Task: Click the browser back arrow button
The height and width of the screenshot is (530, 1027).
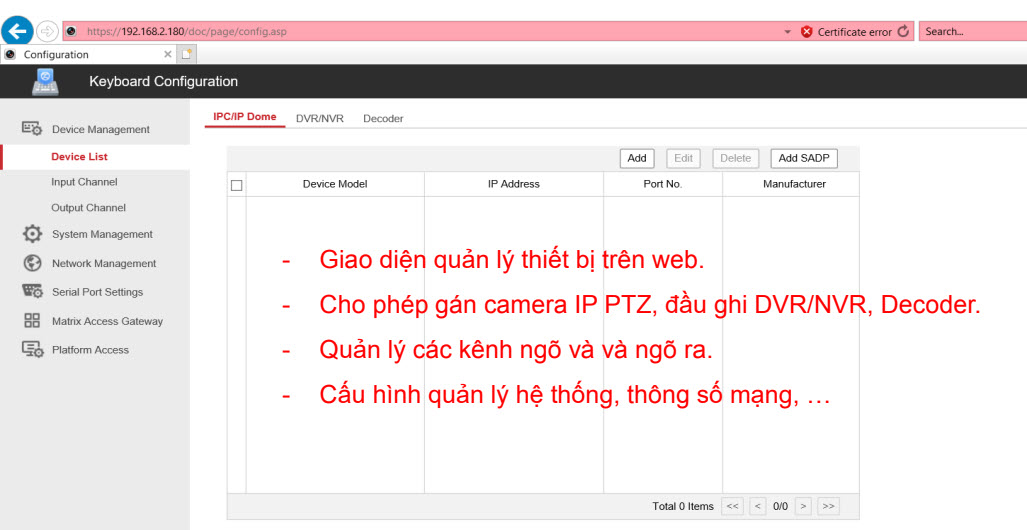Action: point(17,31)
